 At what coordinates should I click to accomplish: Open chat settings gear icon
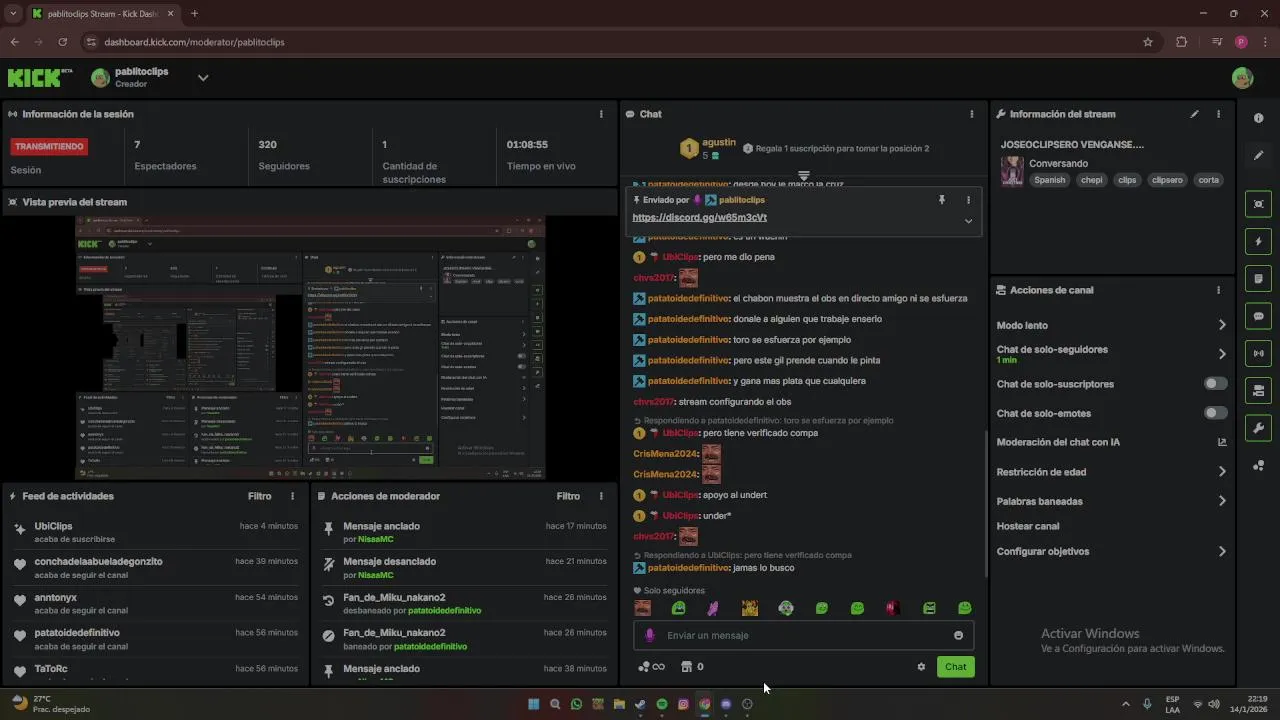pos(921,667)
